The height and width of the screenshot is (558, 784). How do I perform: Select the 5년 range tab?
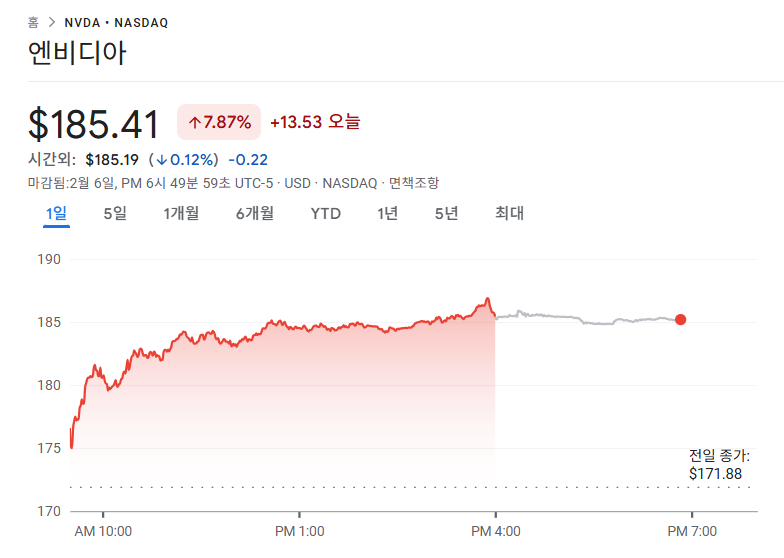446,213
